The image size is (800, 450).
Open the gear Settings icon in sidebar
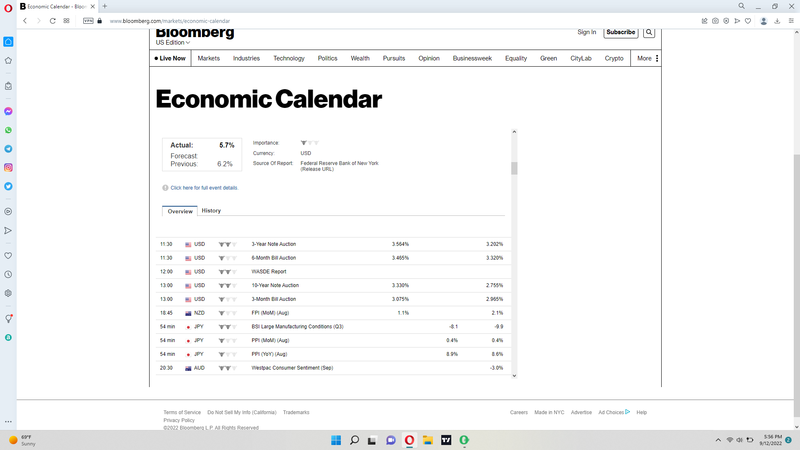(8, 293)
